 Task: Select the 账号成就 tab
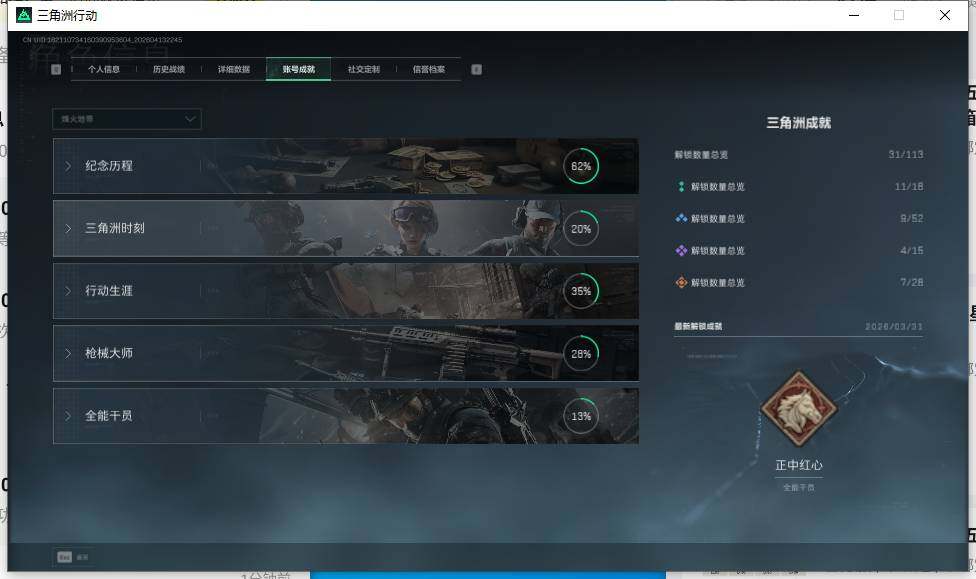(299, 69)
